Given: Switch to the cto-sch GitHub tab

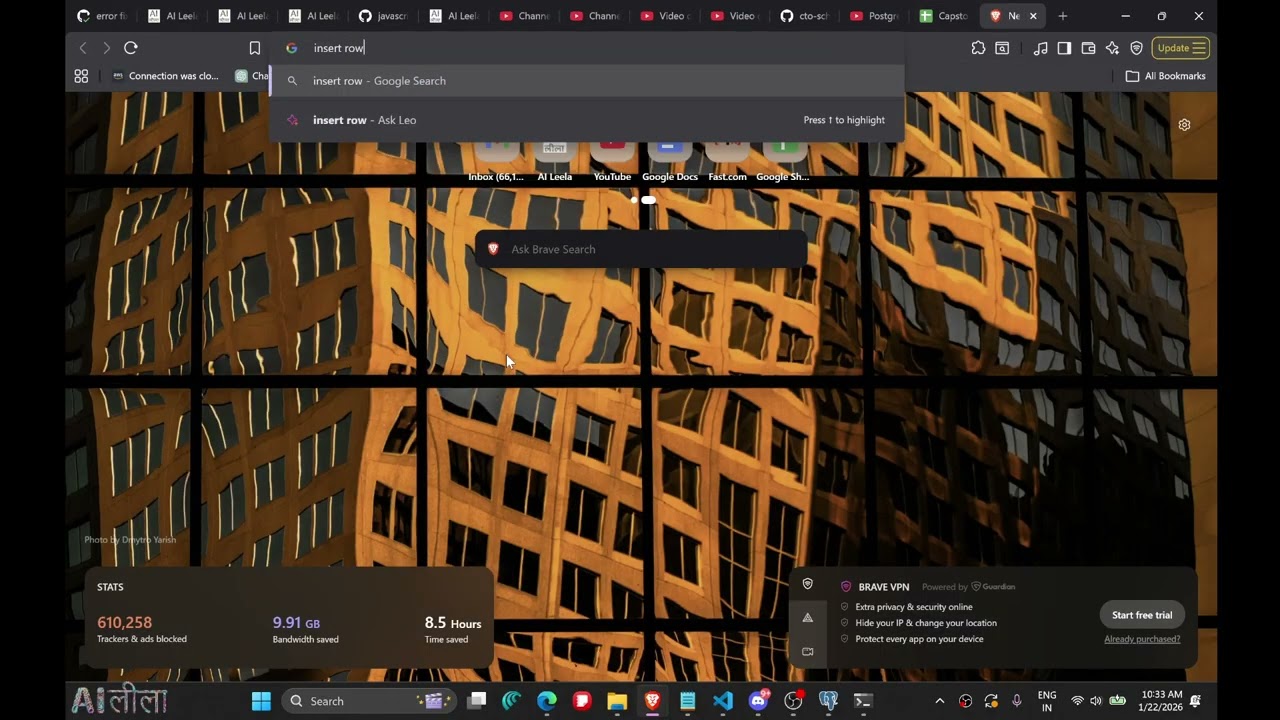Looking at the screenshot, I should (805, 16).
